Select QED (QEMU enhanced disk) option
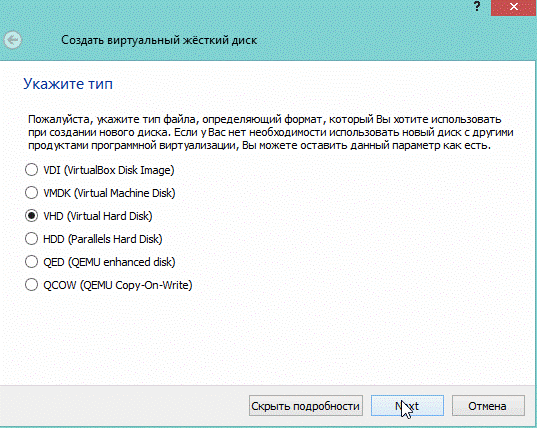 (x=100, y=262)
